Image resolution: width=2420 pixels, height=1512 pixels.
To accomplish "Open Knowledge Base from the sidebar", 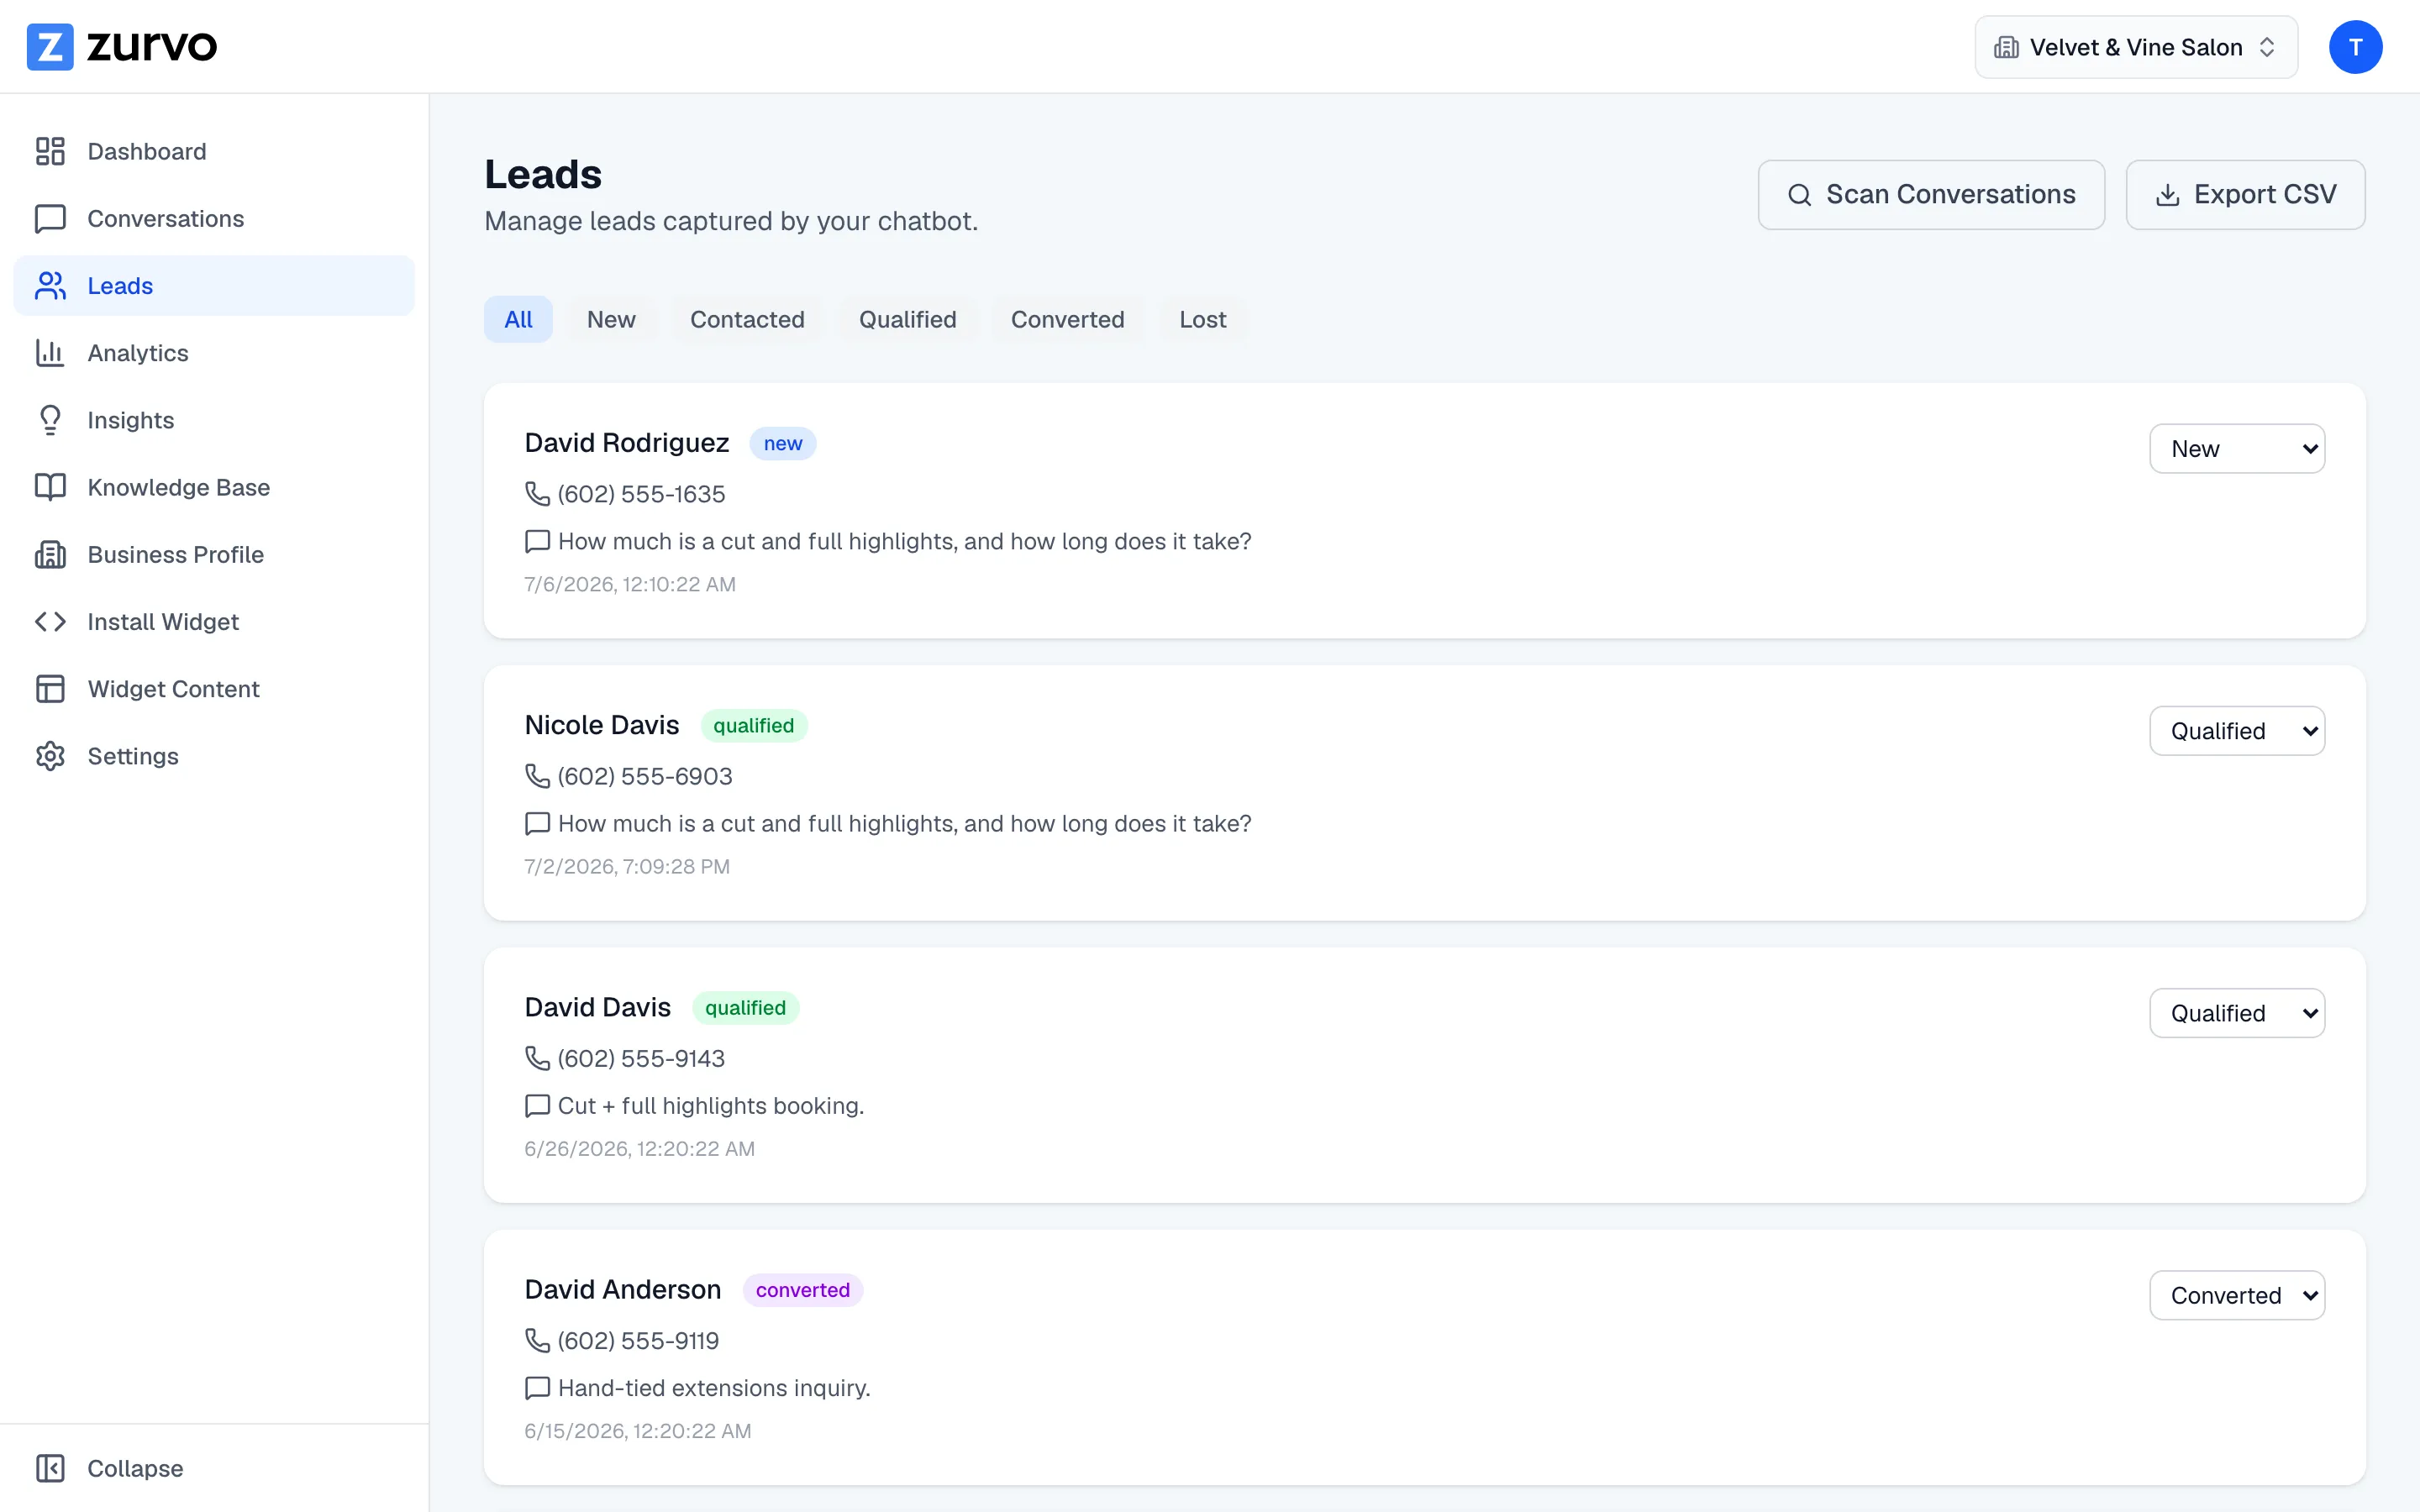I will (214, 487).
